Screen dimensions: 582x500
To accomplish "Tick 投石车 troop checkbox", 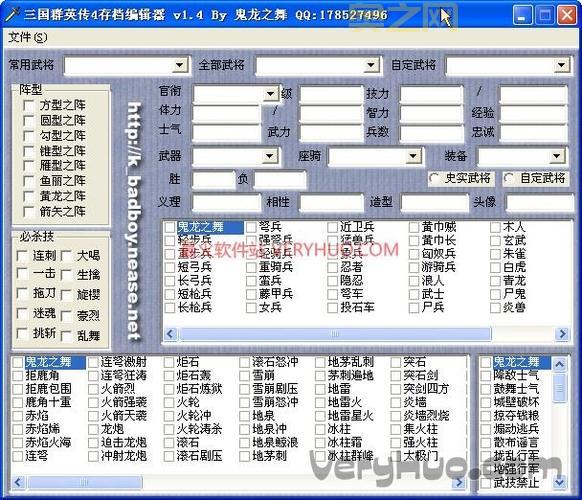I will tap(333, 308).
